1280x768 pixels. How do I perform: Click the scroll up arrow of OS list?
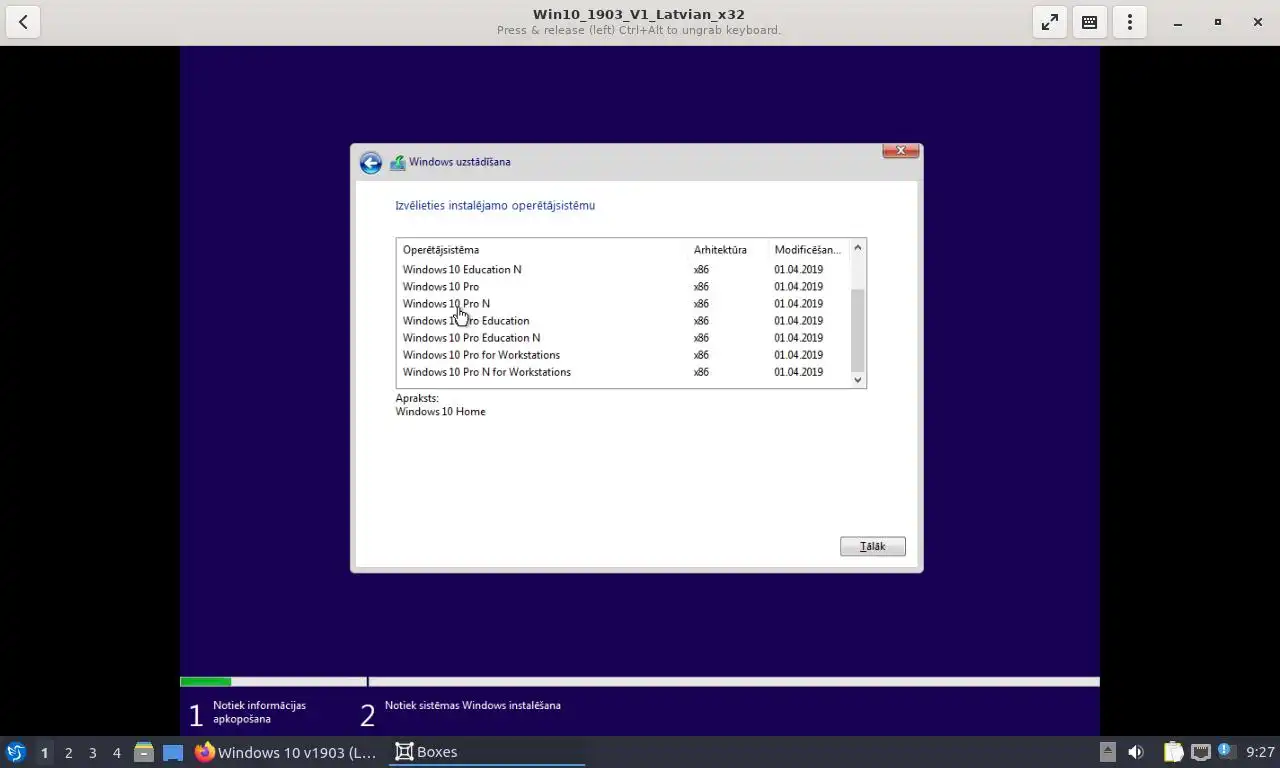tap(857, 247)
